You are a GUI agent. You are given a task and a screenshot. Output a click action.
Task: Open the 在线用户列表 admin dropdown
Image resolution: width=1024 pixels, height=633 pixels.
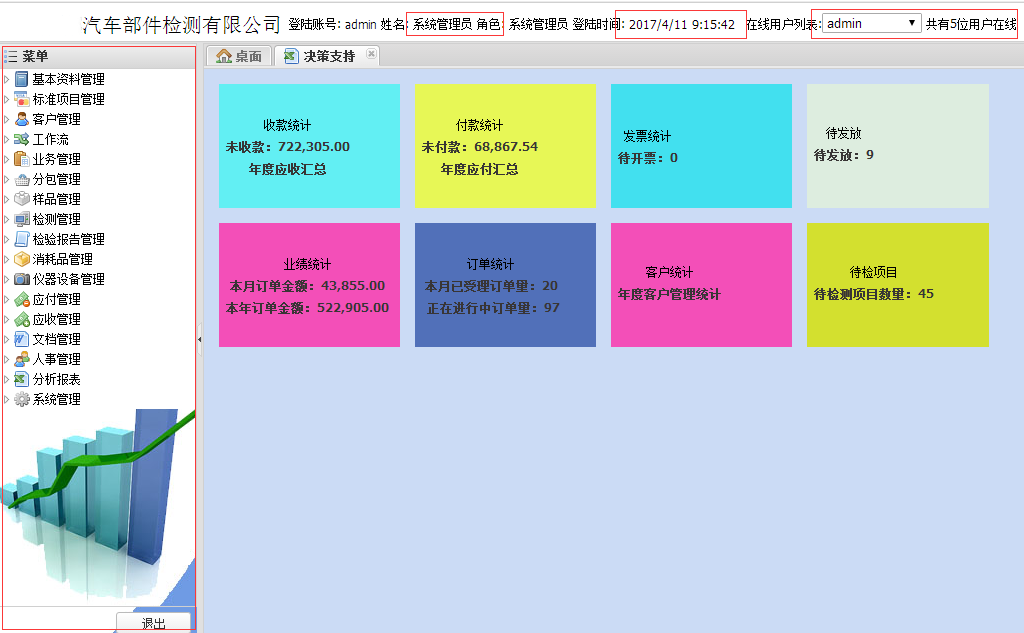tap(871, 24)
